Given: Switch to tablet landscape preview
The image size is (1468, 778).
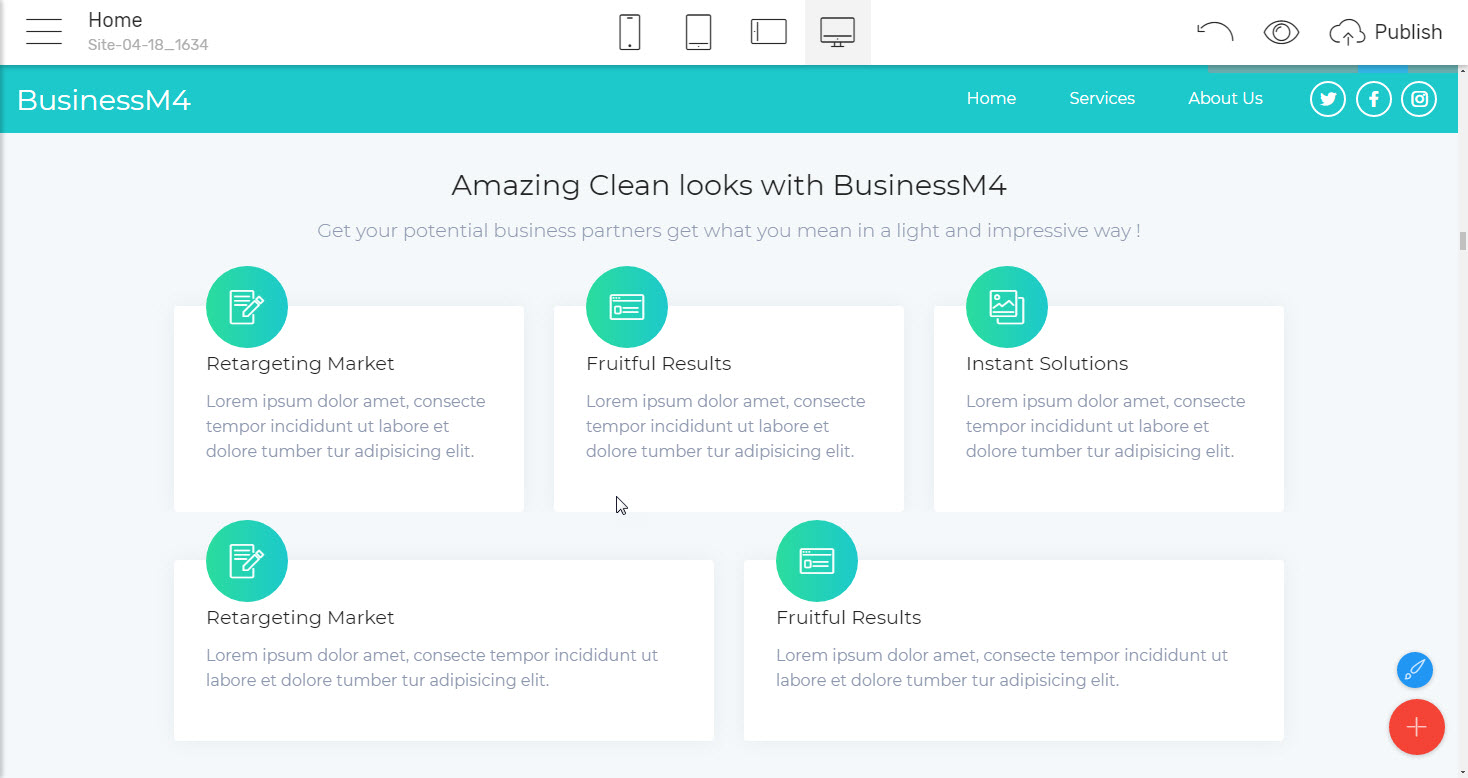Looking at the screenshot, I should [x=769, y=32].
